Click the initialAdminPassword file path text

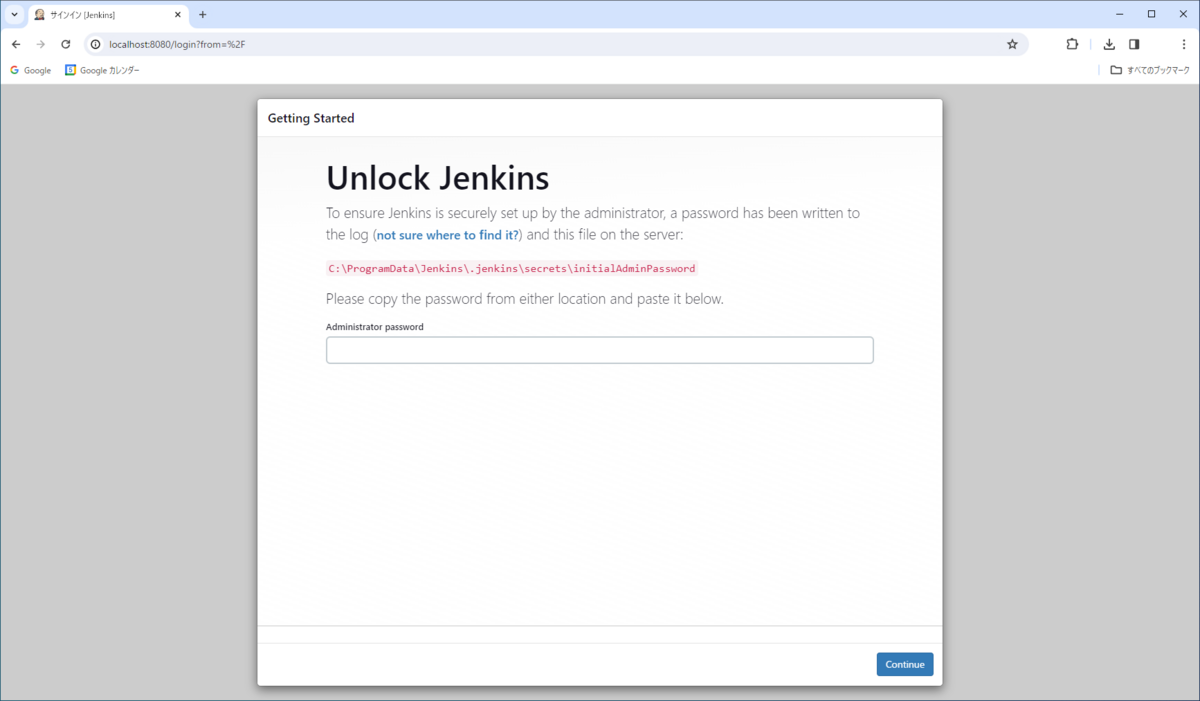coord(512,268)
